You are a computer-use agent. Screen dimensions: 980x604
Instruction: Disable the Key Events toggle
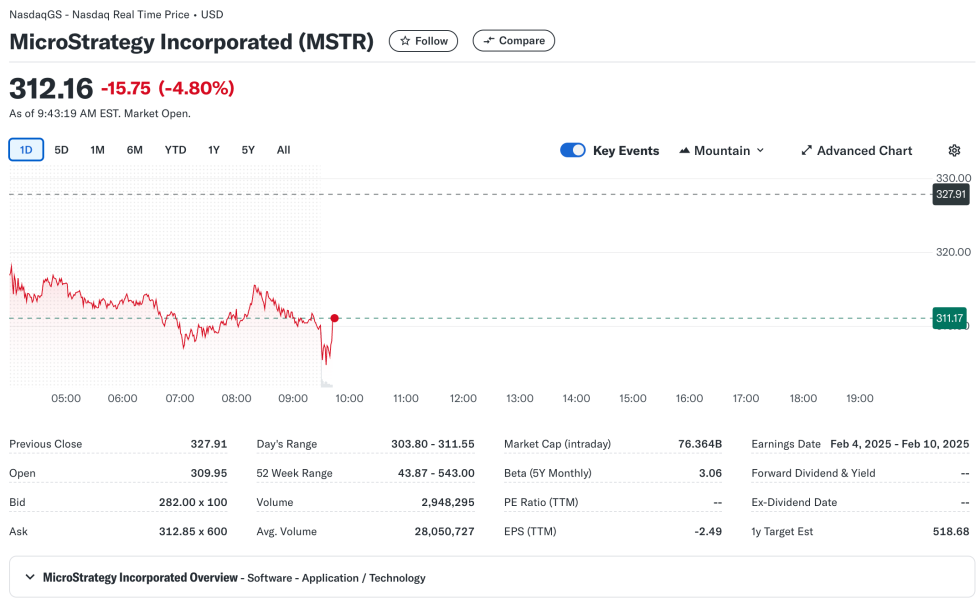coord(572,149)
